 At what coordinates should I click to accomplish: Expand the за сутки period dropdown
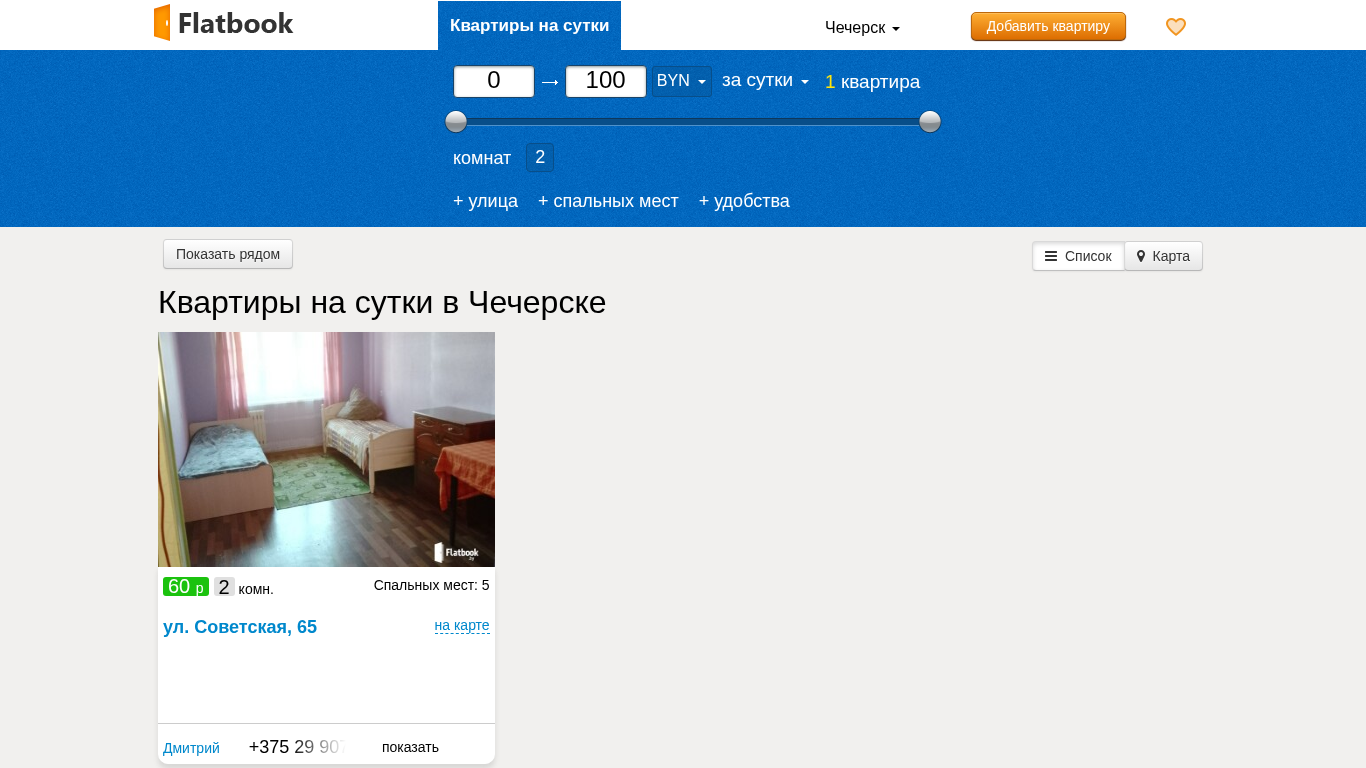click(765, 81)
